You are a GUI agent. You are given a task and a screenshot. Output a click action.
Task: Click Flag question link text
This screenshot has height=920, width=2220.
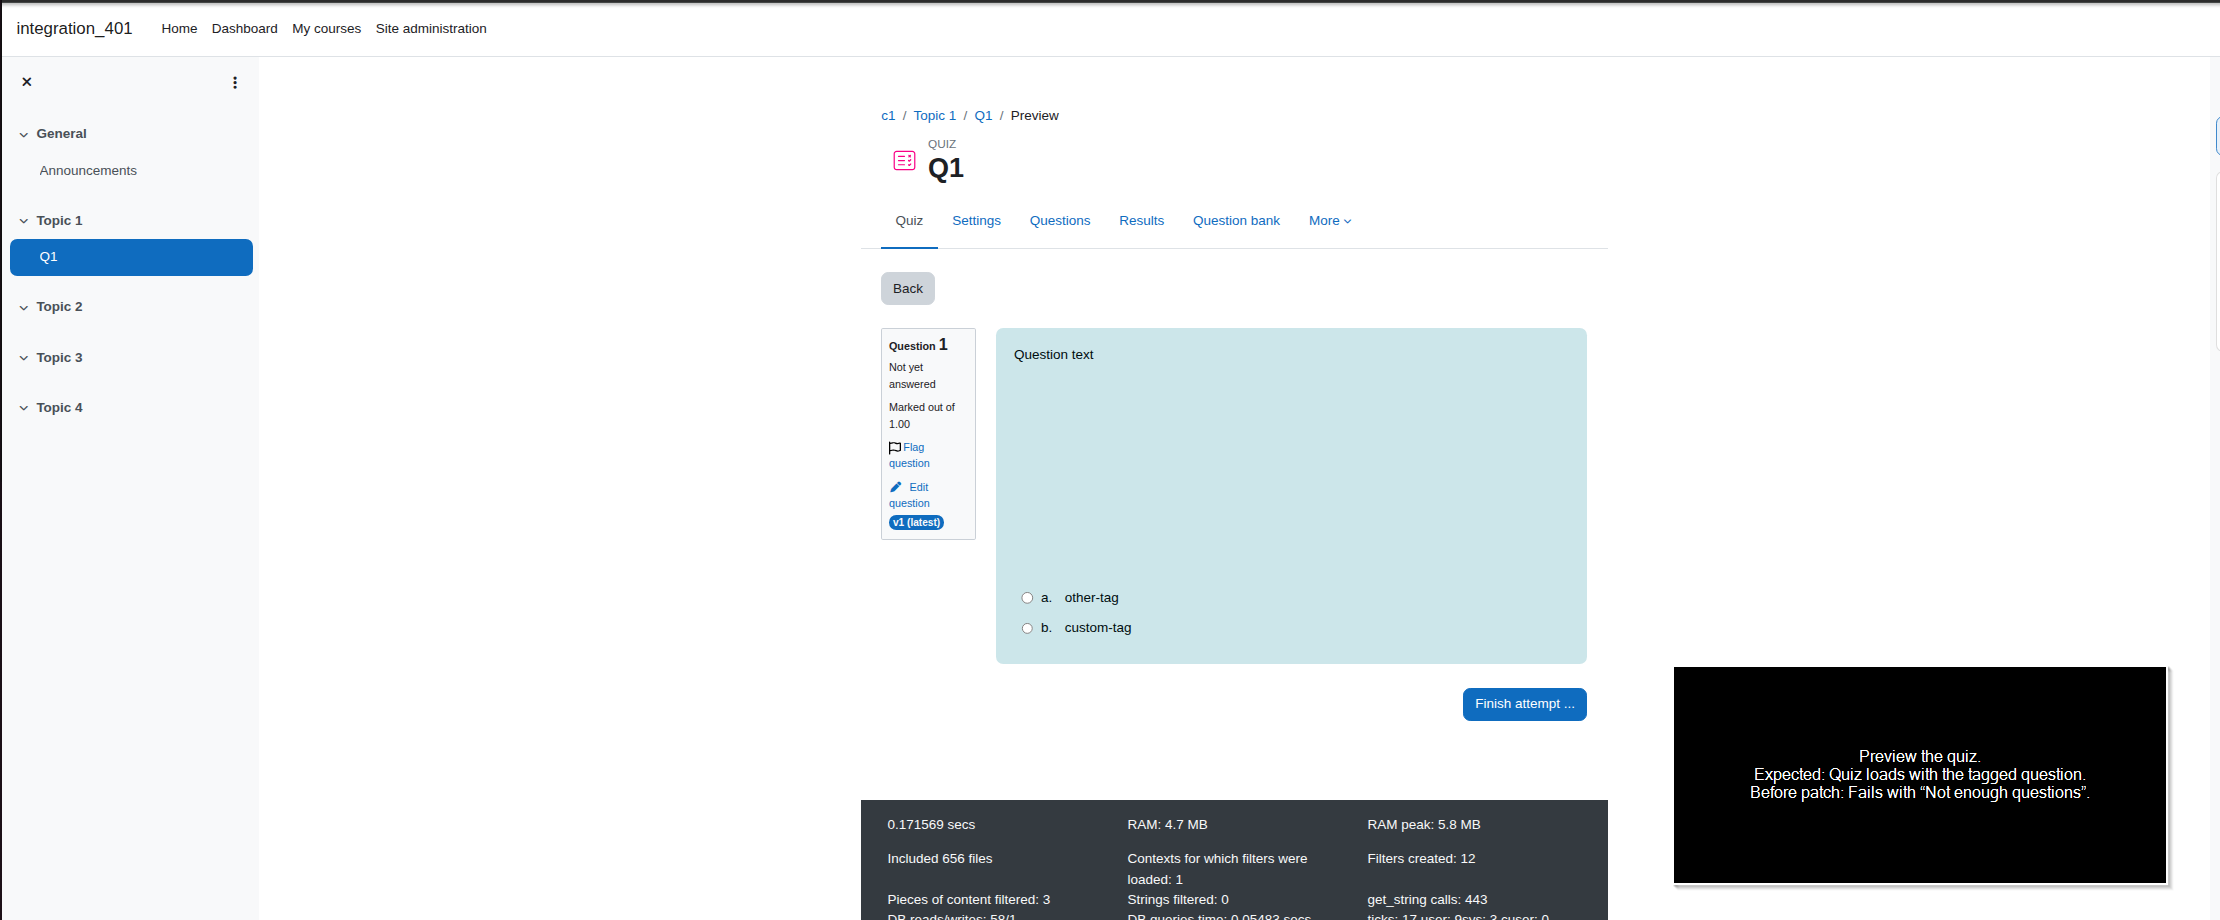909,455
